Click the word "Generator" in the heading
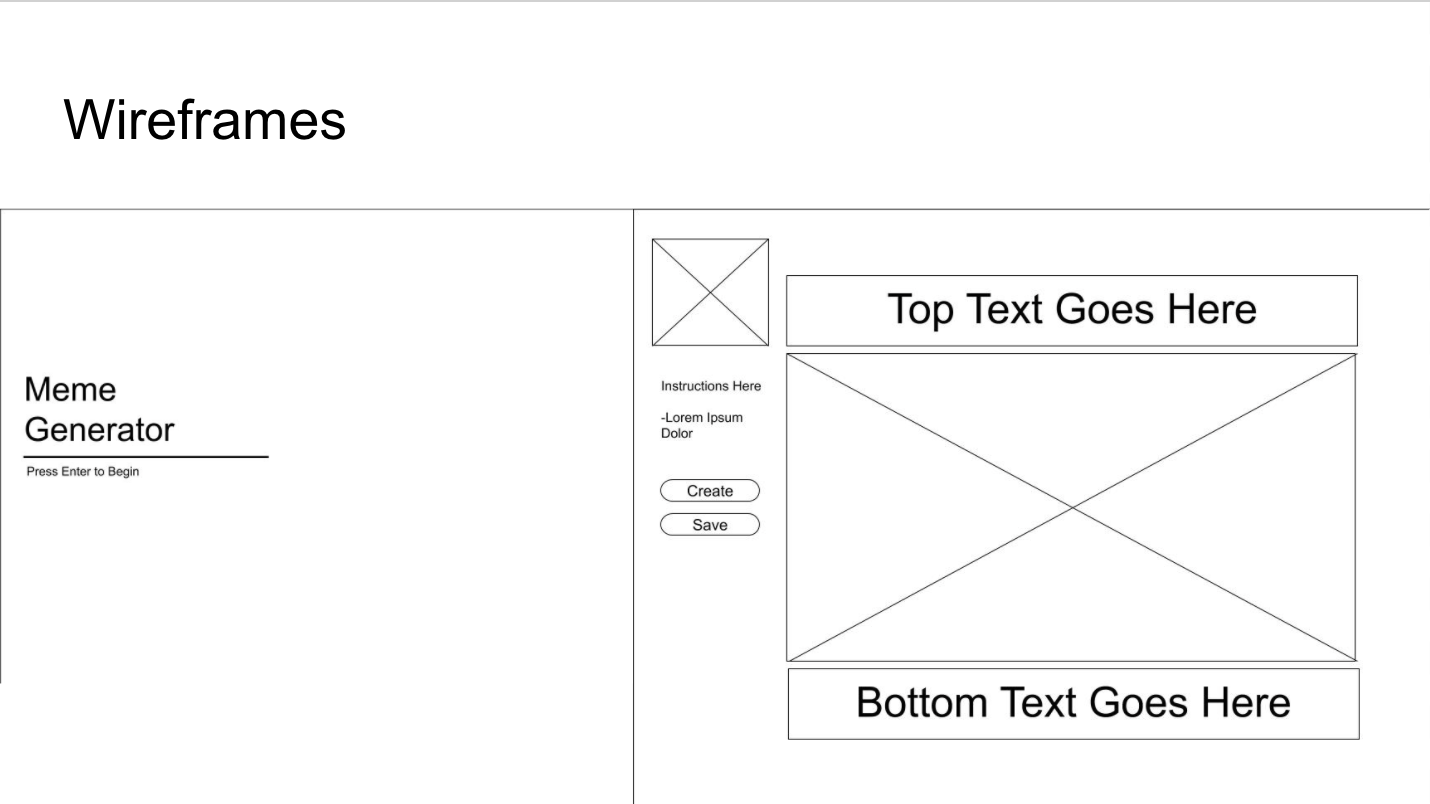Screen dimensions: 1430x804 pos(99,430)
